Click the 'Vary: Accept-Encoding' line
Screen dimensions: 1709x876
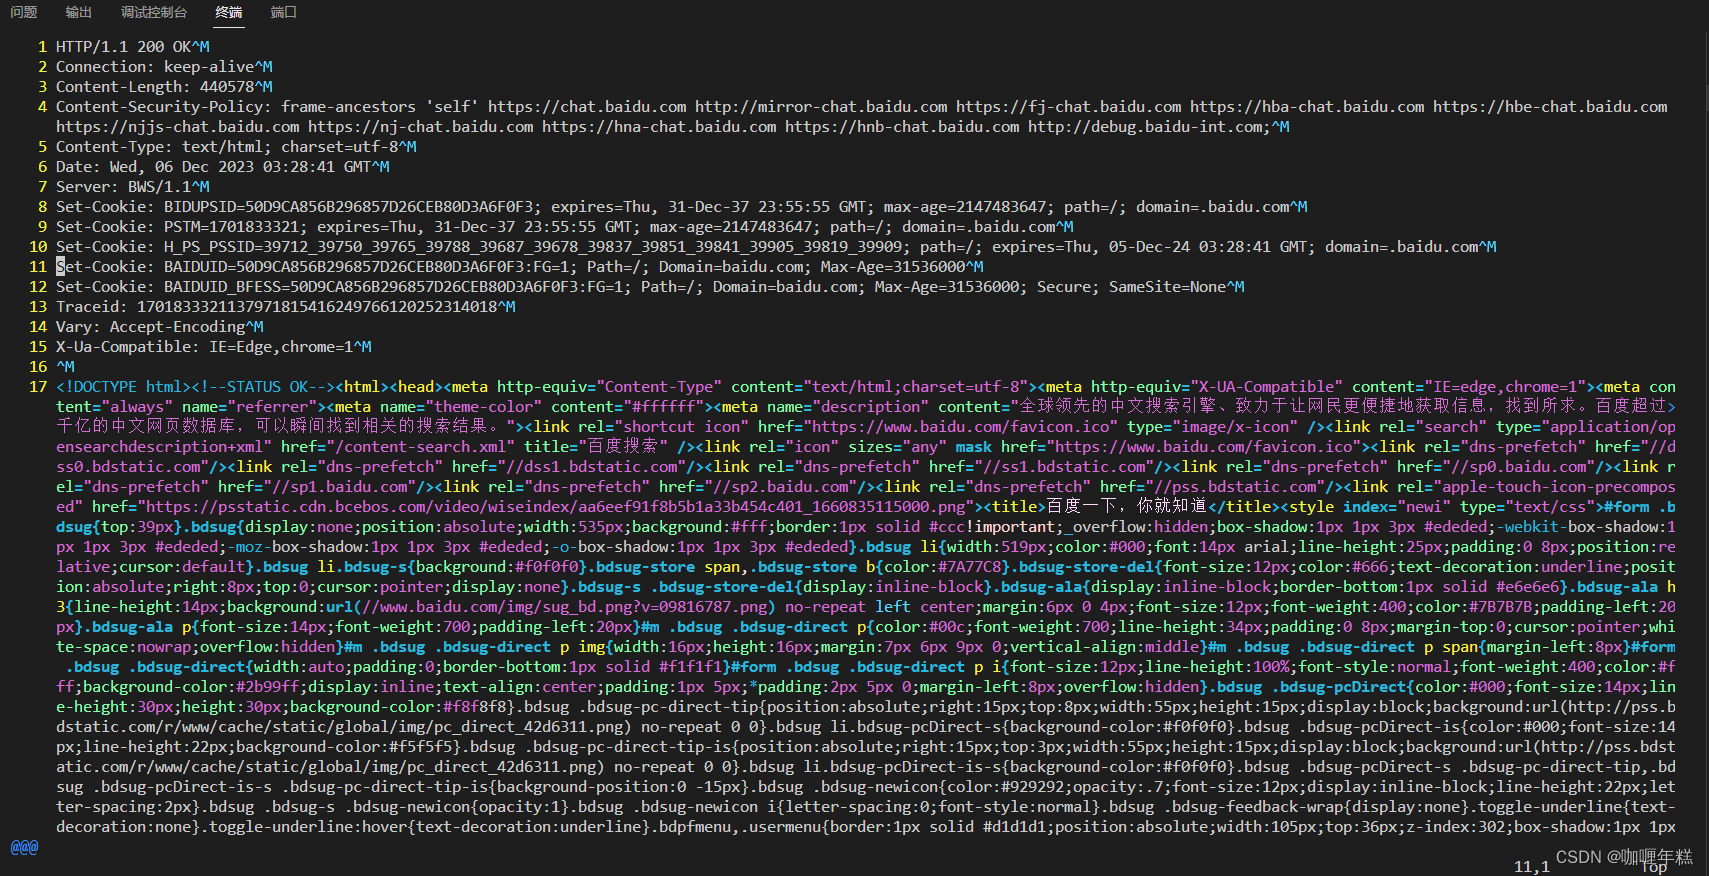160,327
